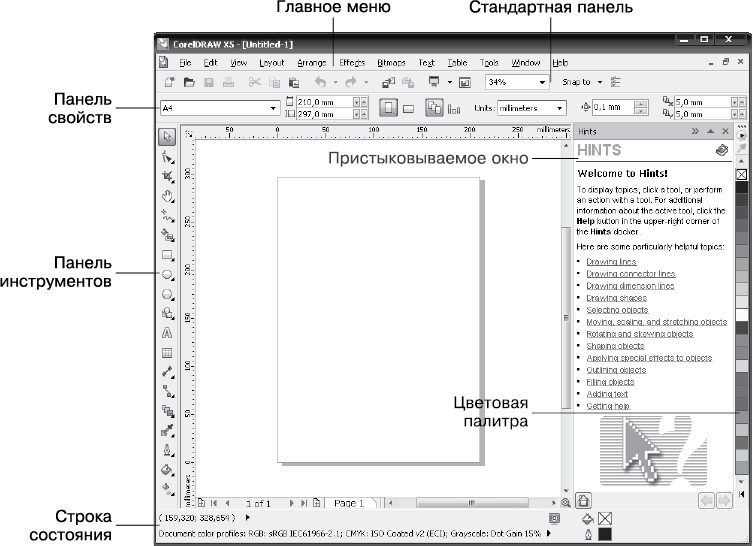The height and width of the screenshot is (546, 753).
Task: Click the Open file toolbar icon
Action: pos(190,82)
